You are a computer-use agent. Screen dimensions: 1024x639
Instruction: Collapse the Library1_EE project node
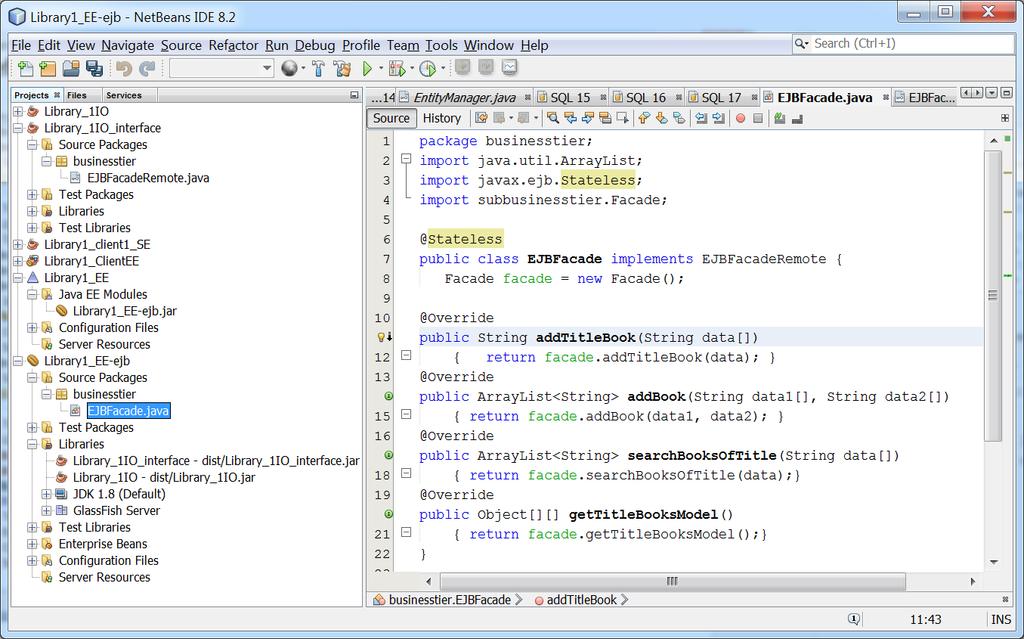[18, 278]
